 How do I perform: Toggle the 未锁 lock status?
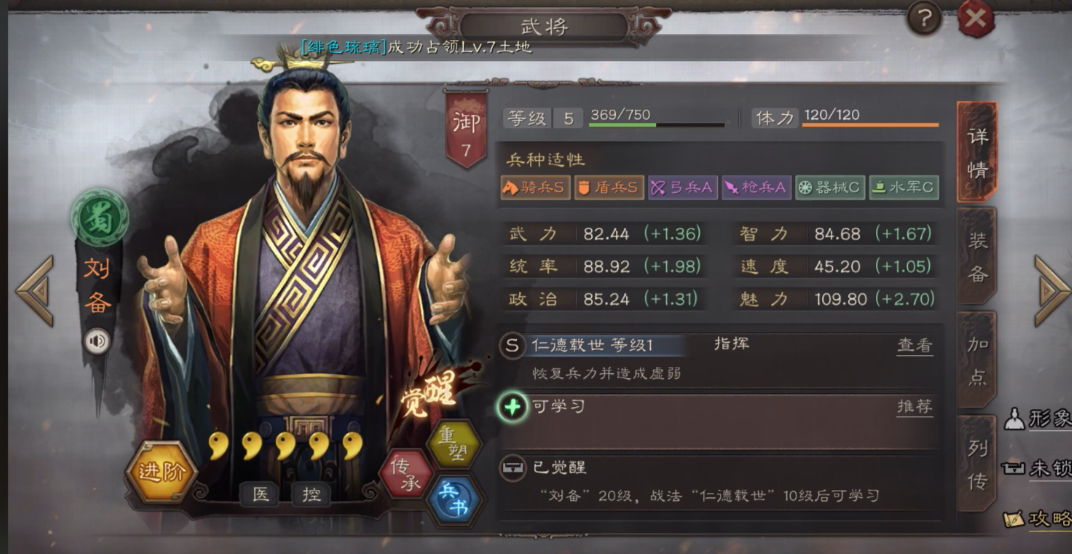(1038, 468)
